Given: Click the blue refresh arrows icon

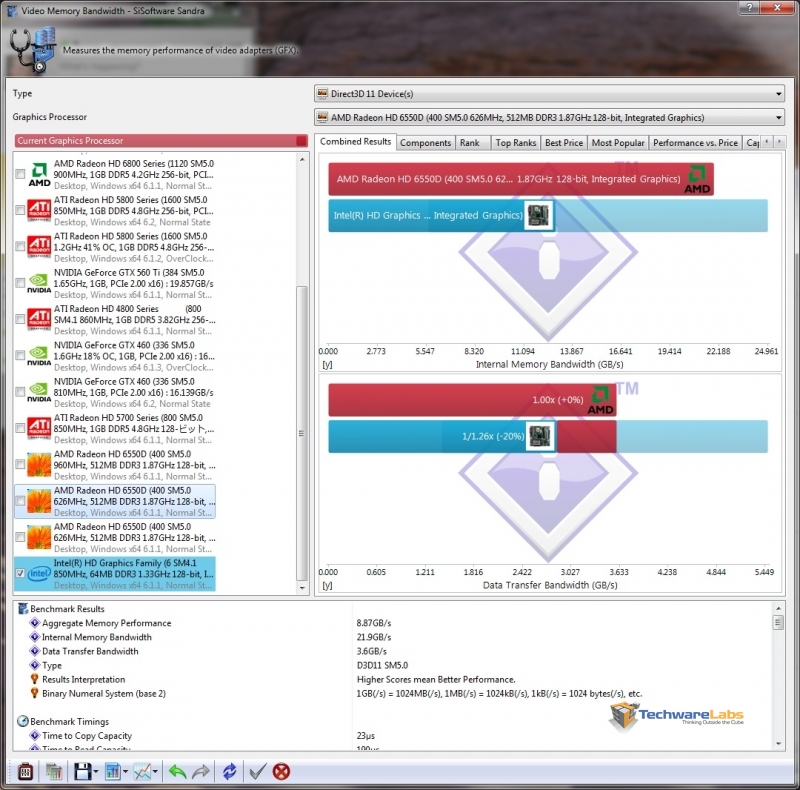Looking at the screenshot, I should pyautogui.click(x=229, y=771).
